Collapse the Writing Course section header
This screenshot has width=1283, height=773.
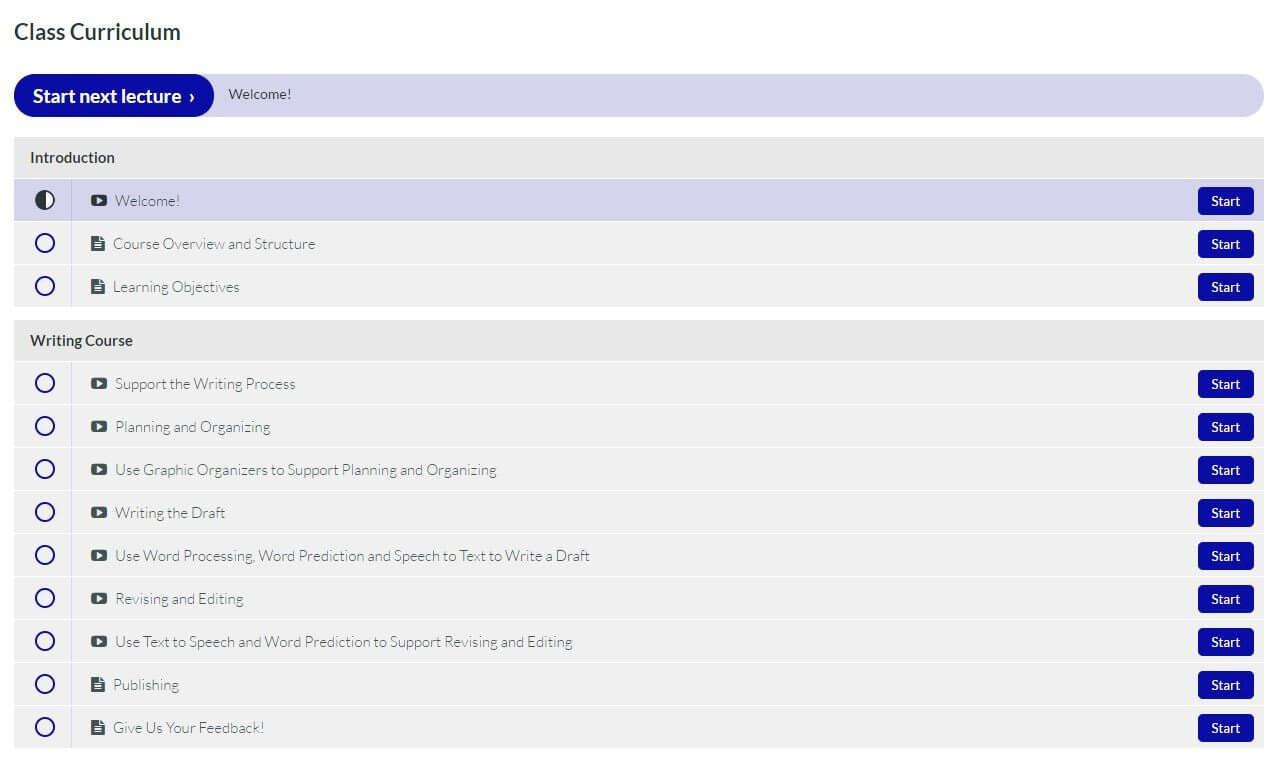[x=81, y=341]
